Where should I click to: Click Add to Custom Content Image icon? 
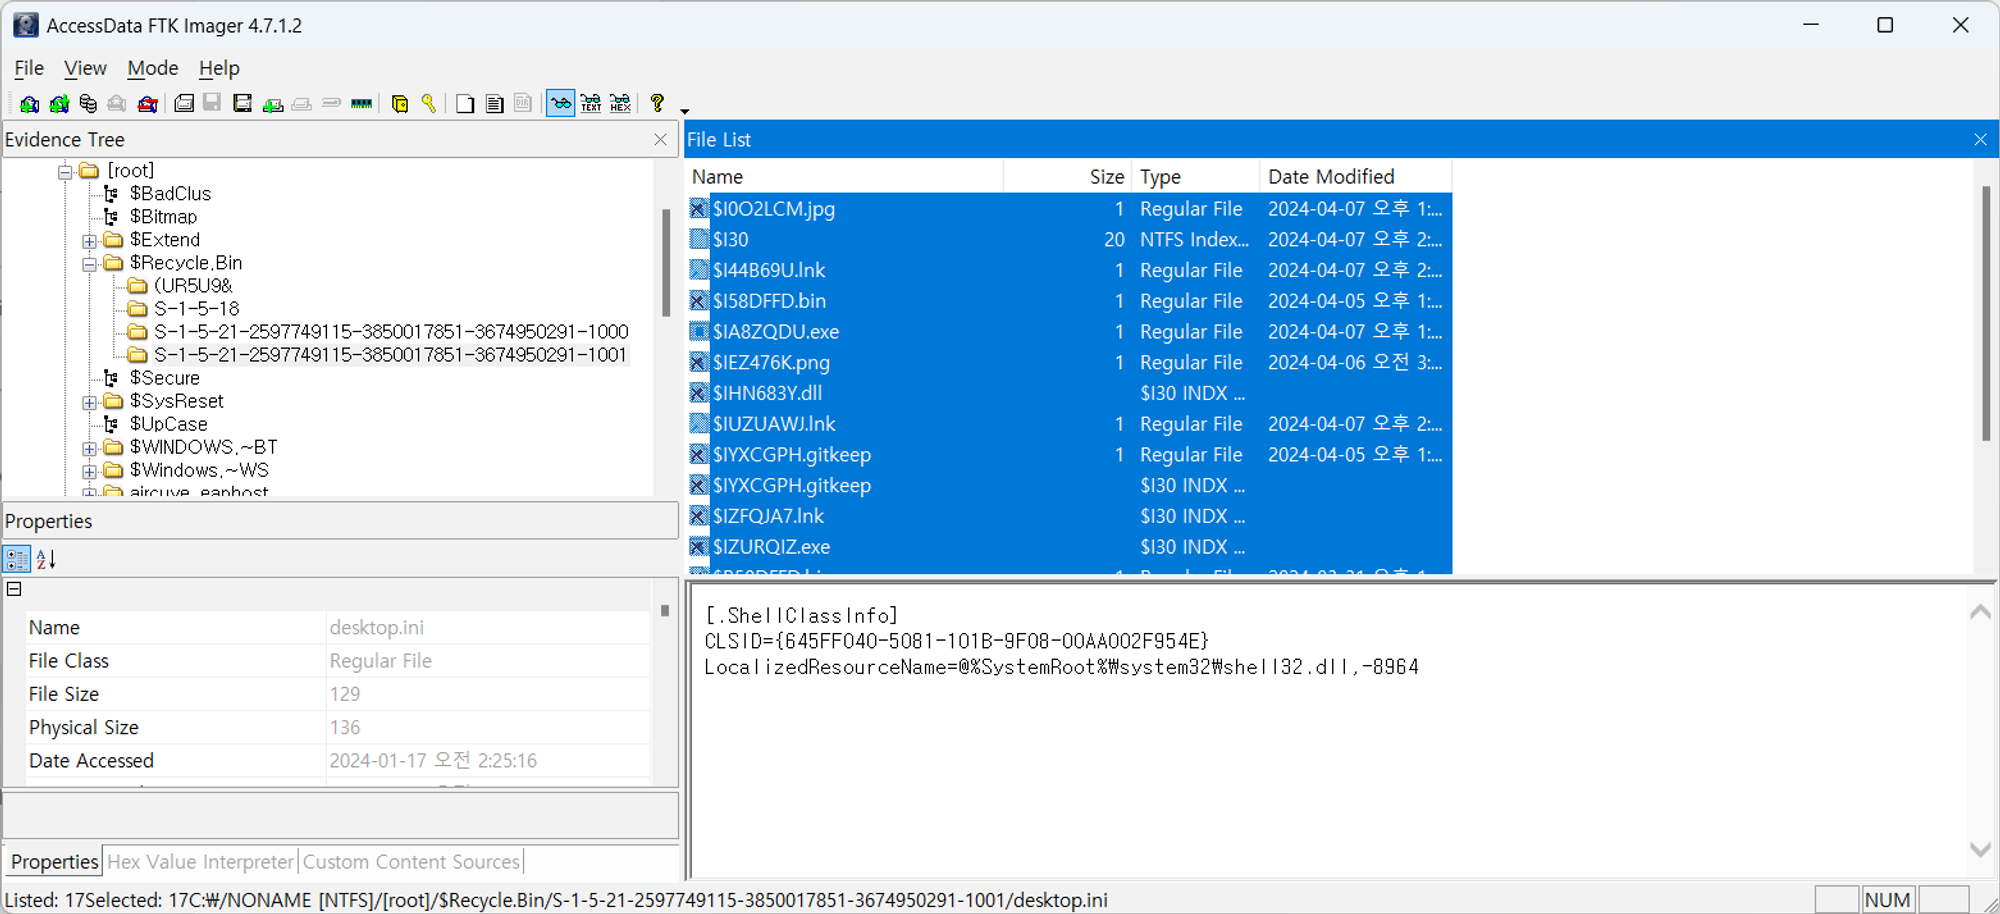click(272, 103)
